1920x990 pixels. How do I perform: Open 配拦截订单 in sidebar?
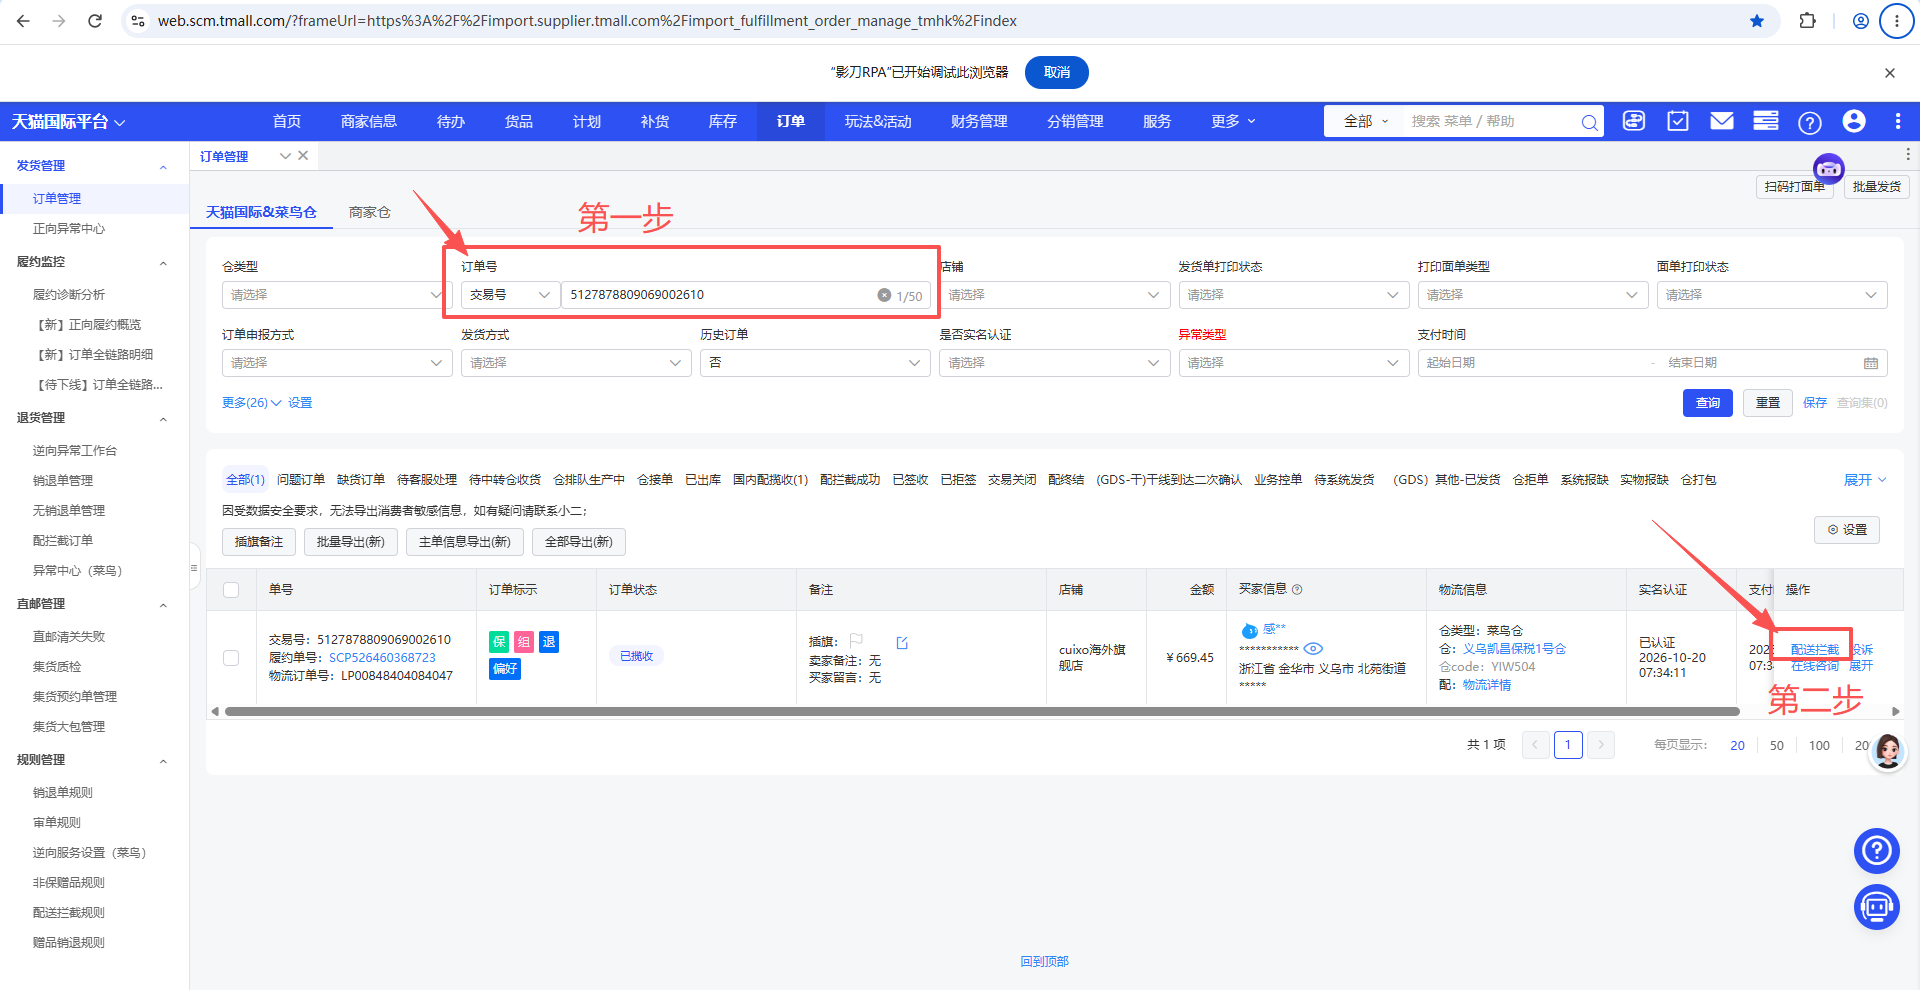[63, 541]
